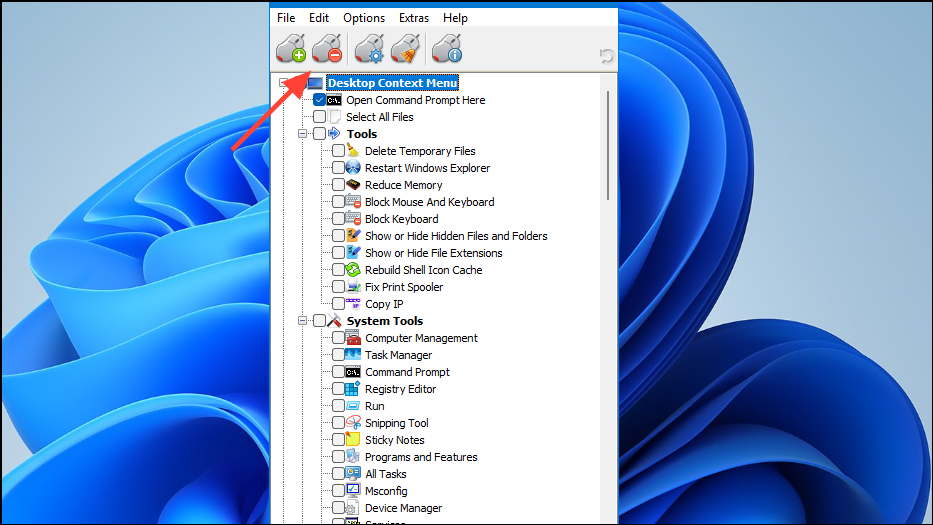Click the Delete Temporary Files broom icon

[353, 151]
